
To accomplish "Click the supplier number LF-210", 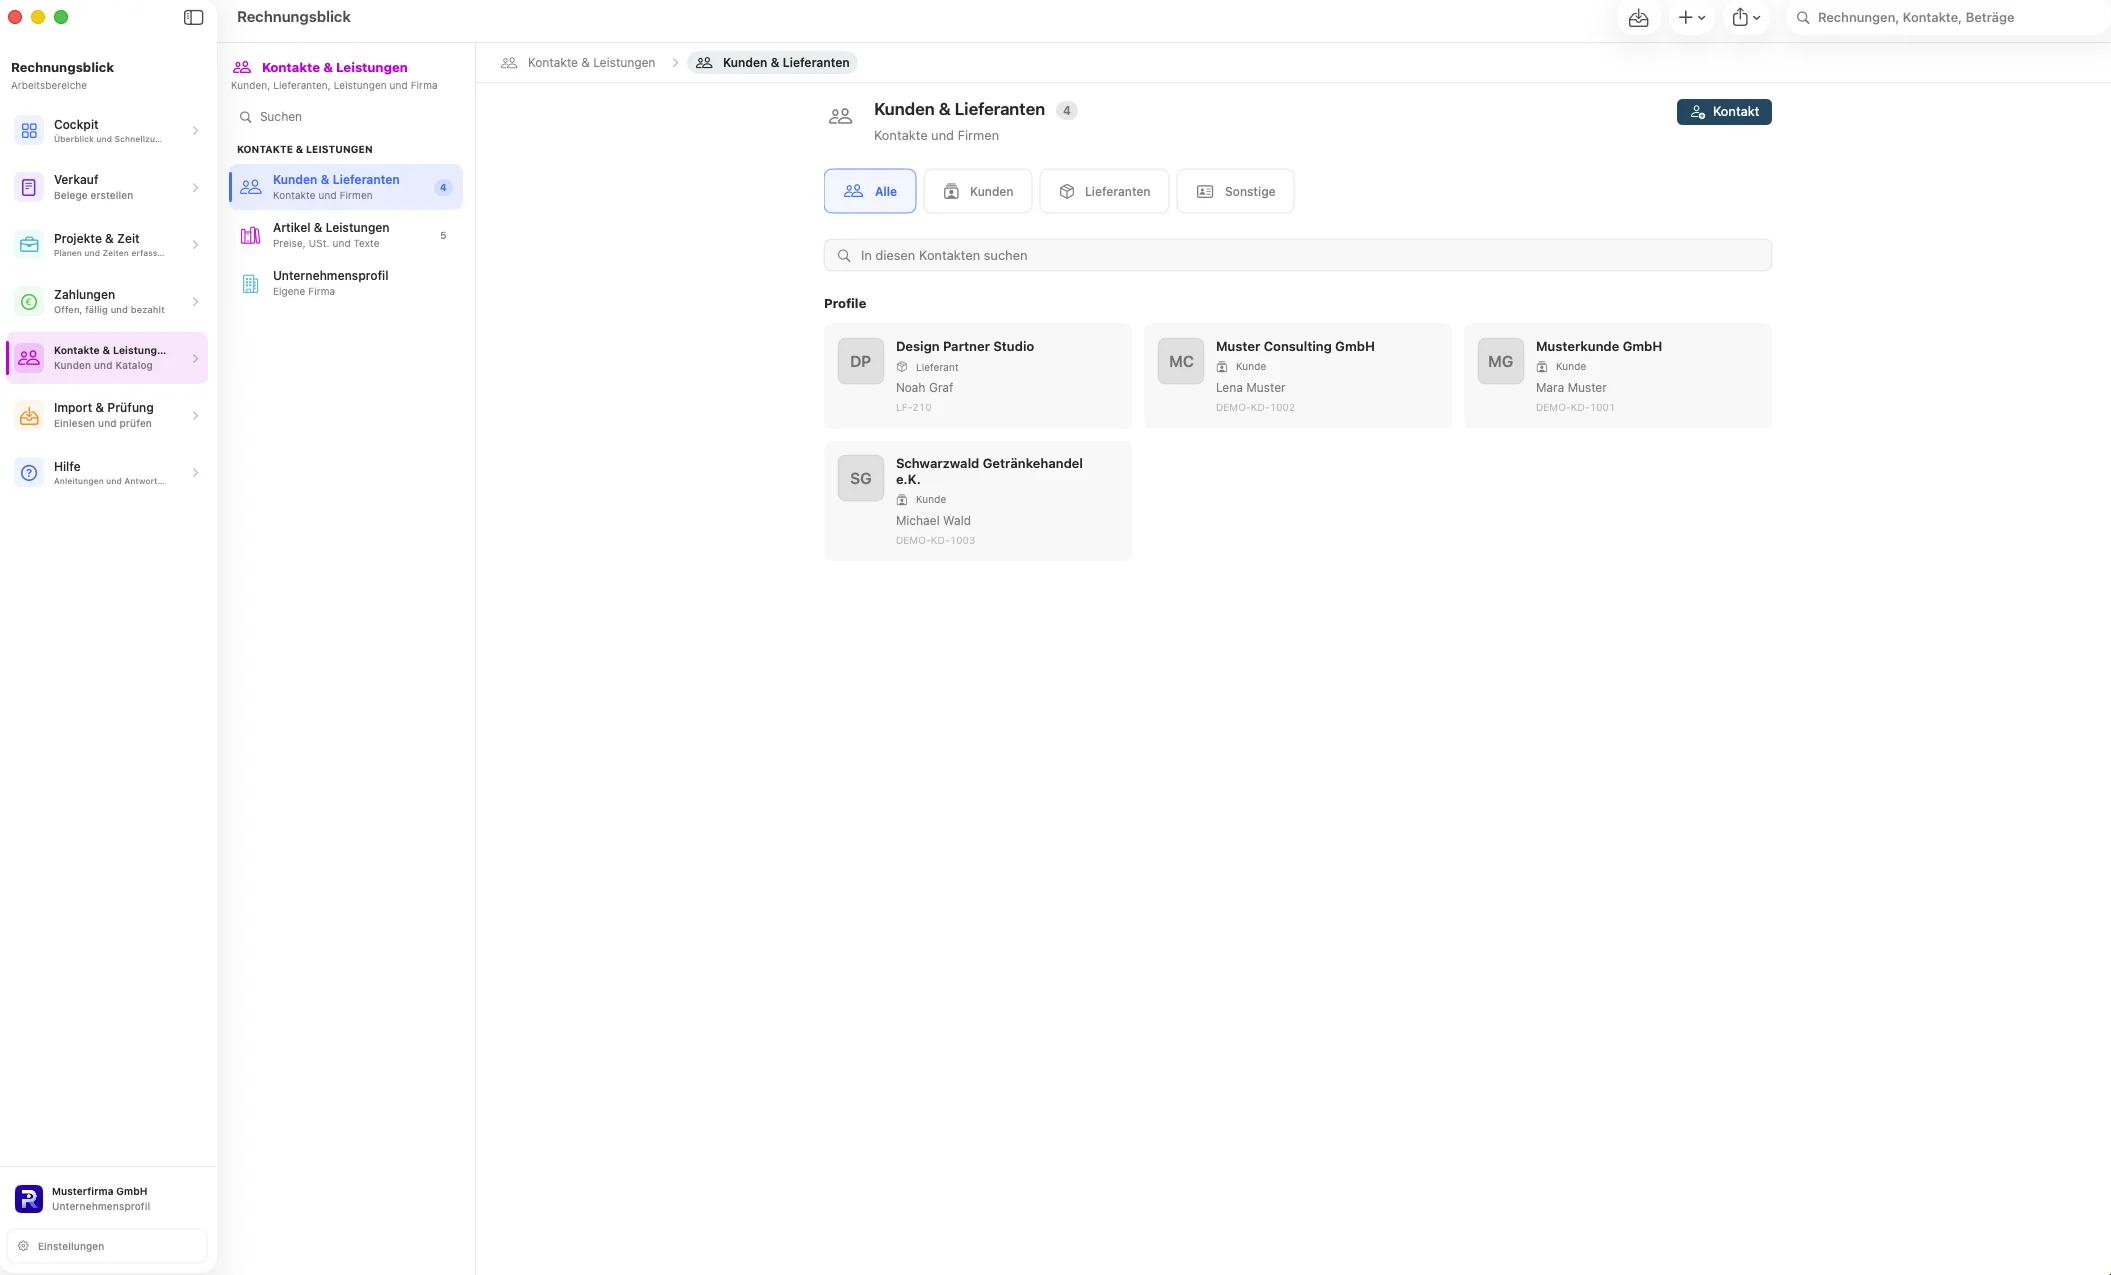I will (x=913, y=408).
